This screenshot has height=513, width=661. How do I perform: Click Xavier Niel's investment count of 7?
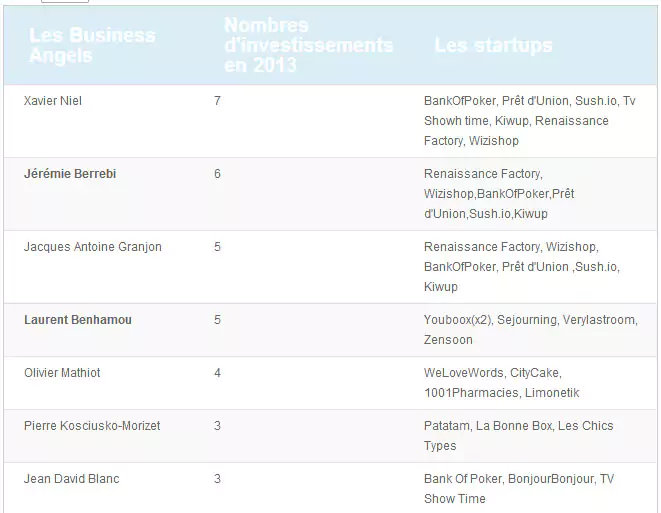pos(217,101)
